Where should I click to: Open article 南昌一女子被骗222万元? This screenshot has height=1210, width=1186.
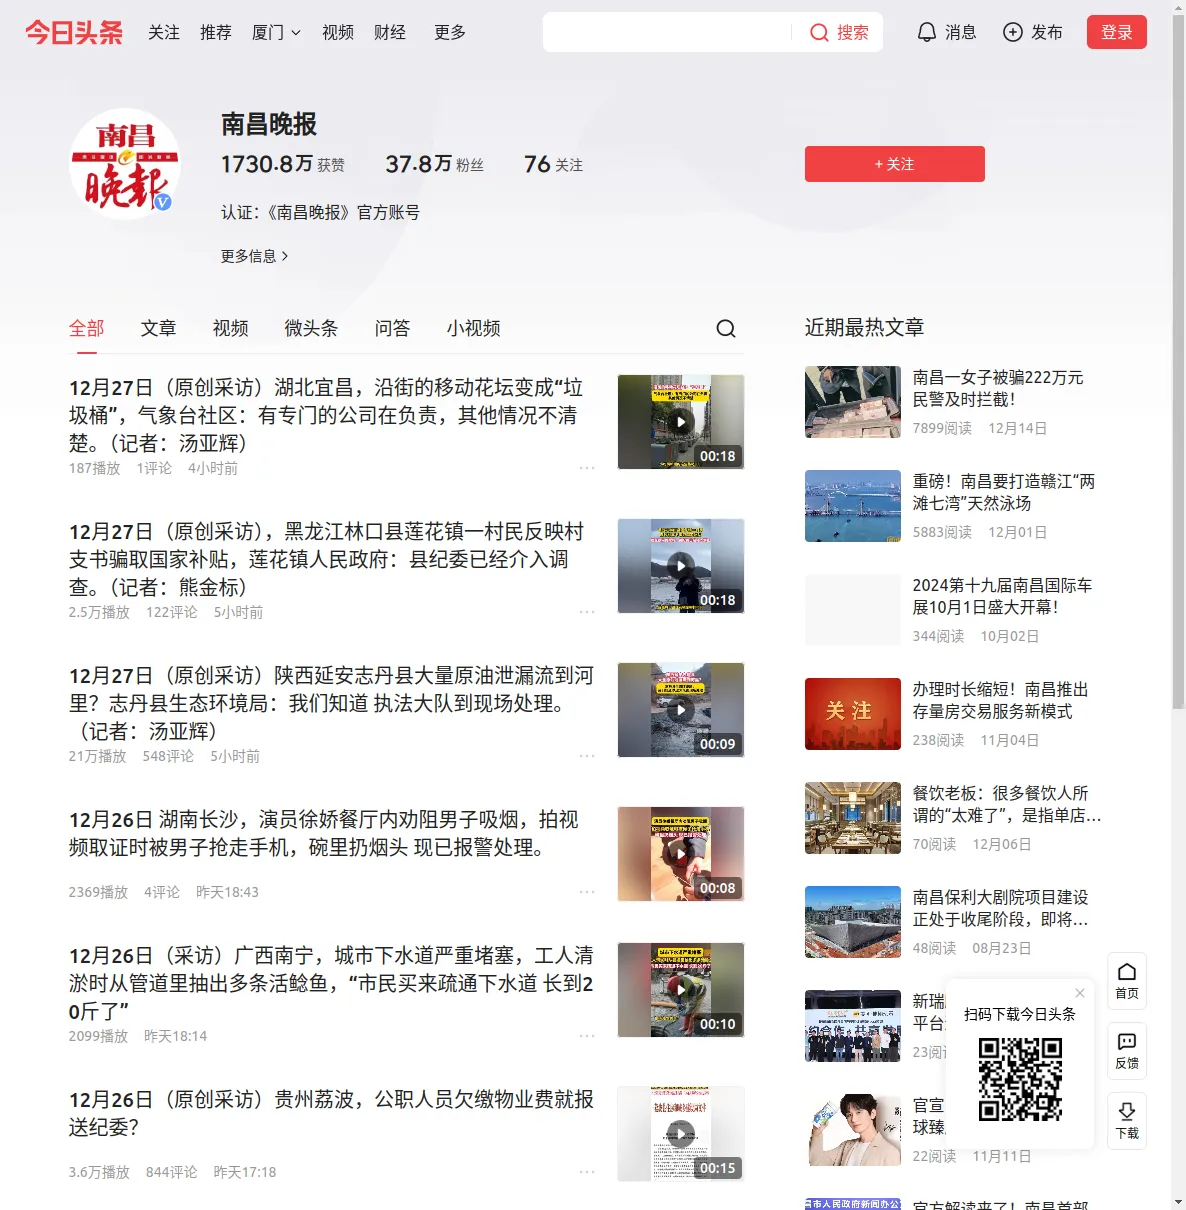click(x=998, y=388)
